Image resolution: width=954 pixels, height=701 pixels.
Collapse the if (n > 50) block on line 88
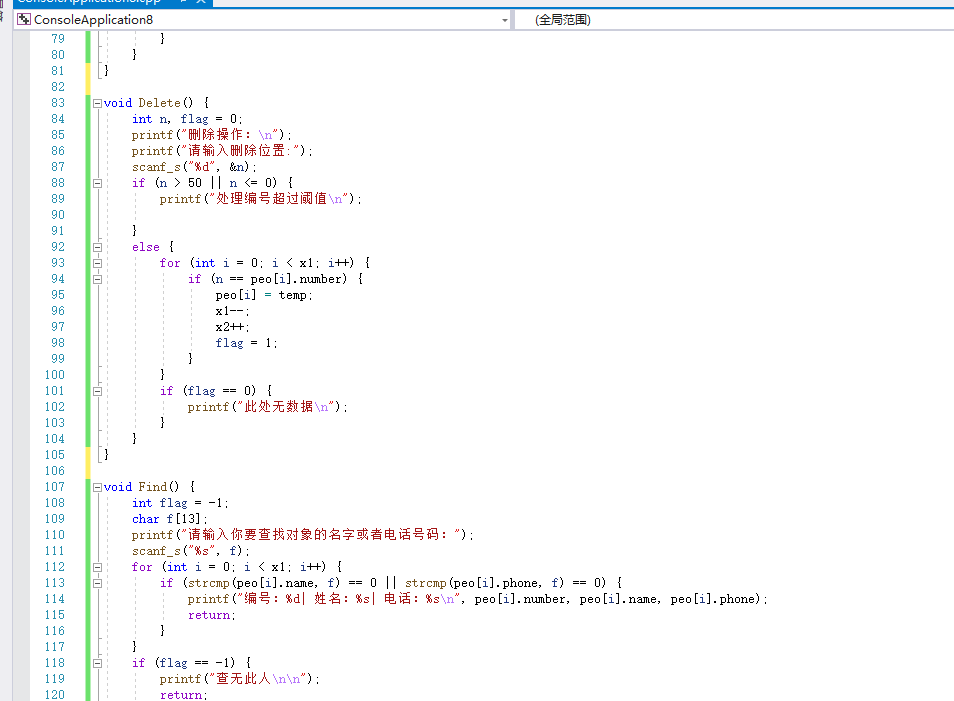tap(97, 183)
